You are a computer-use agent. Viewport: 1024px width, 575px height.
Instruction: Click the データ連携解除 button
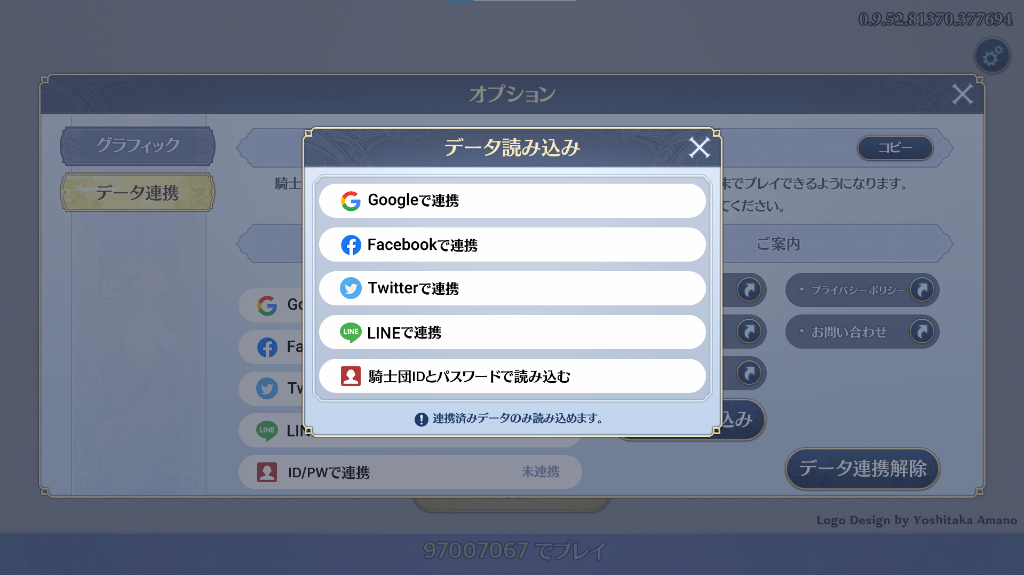tap(862, 468)
